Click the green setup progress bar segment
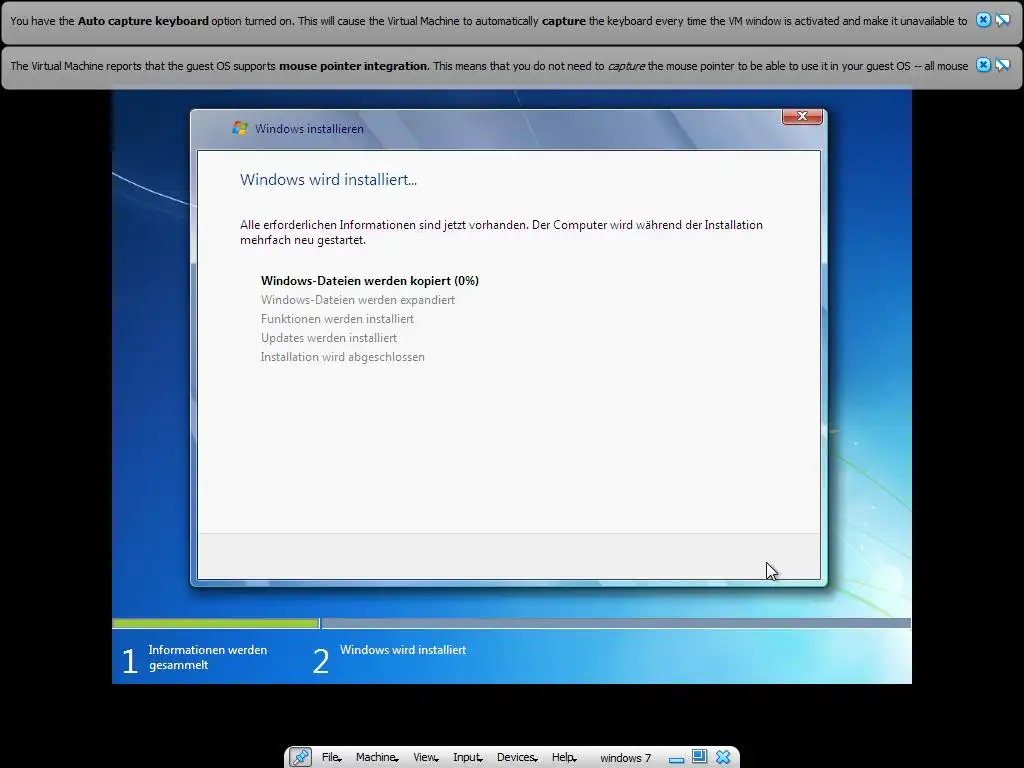Image resolution: width=1024 pixels, height=768 pixels. tap(216, 624)
